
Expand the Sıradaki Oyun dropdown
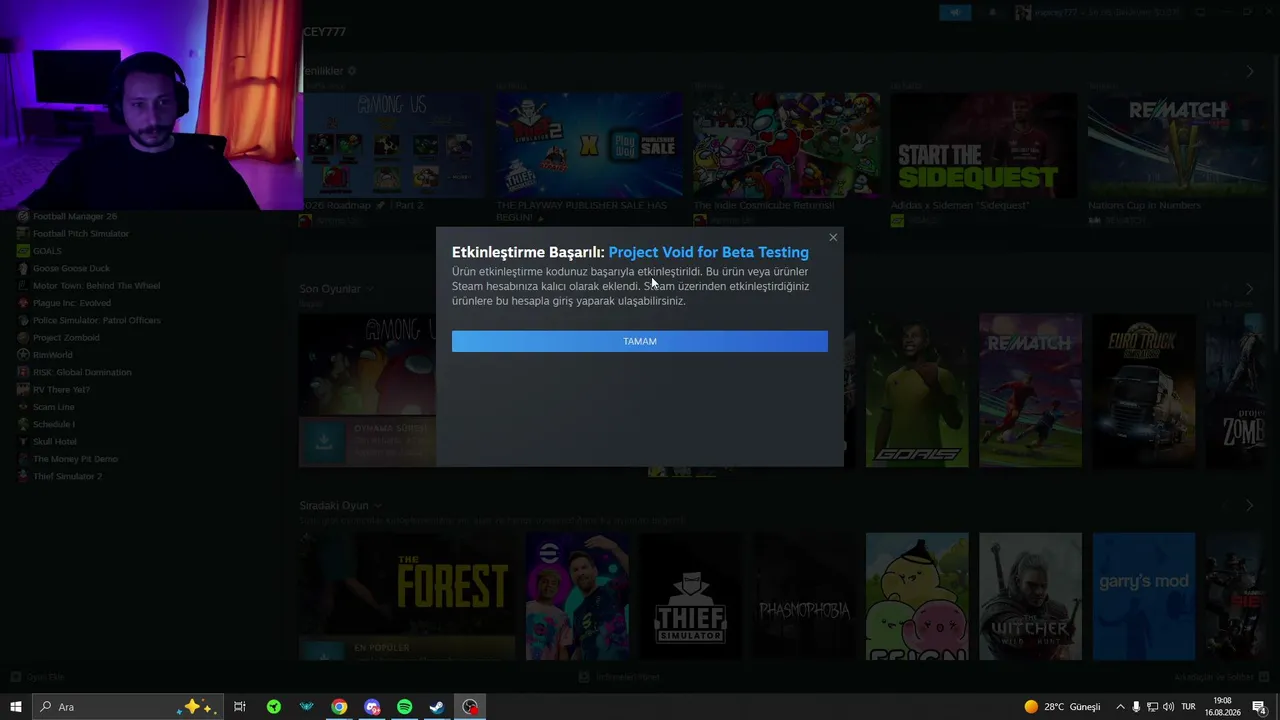point(377,506)
